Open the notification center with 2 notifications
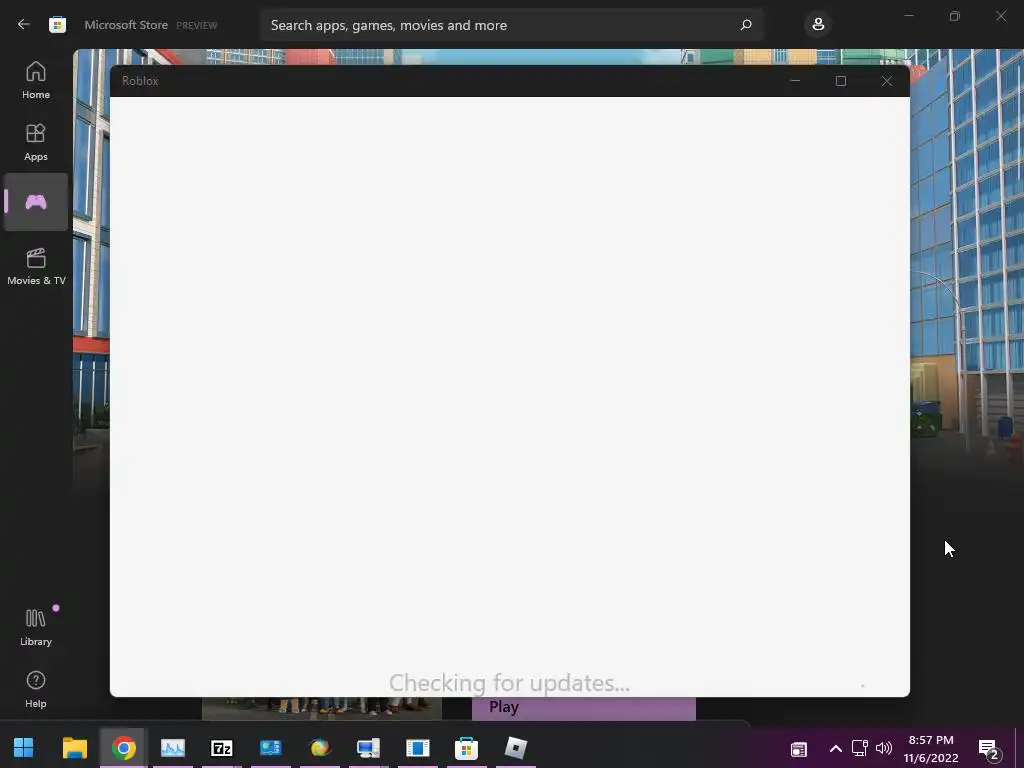 tap(989, 750)
